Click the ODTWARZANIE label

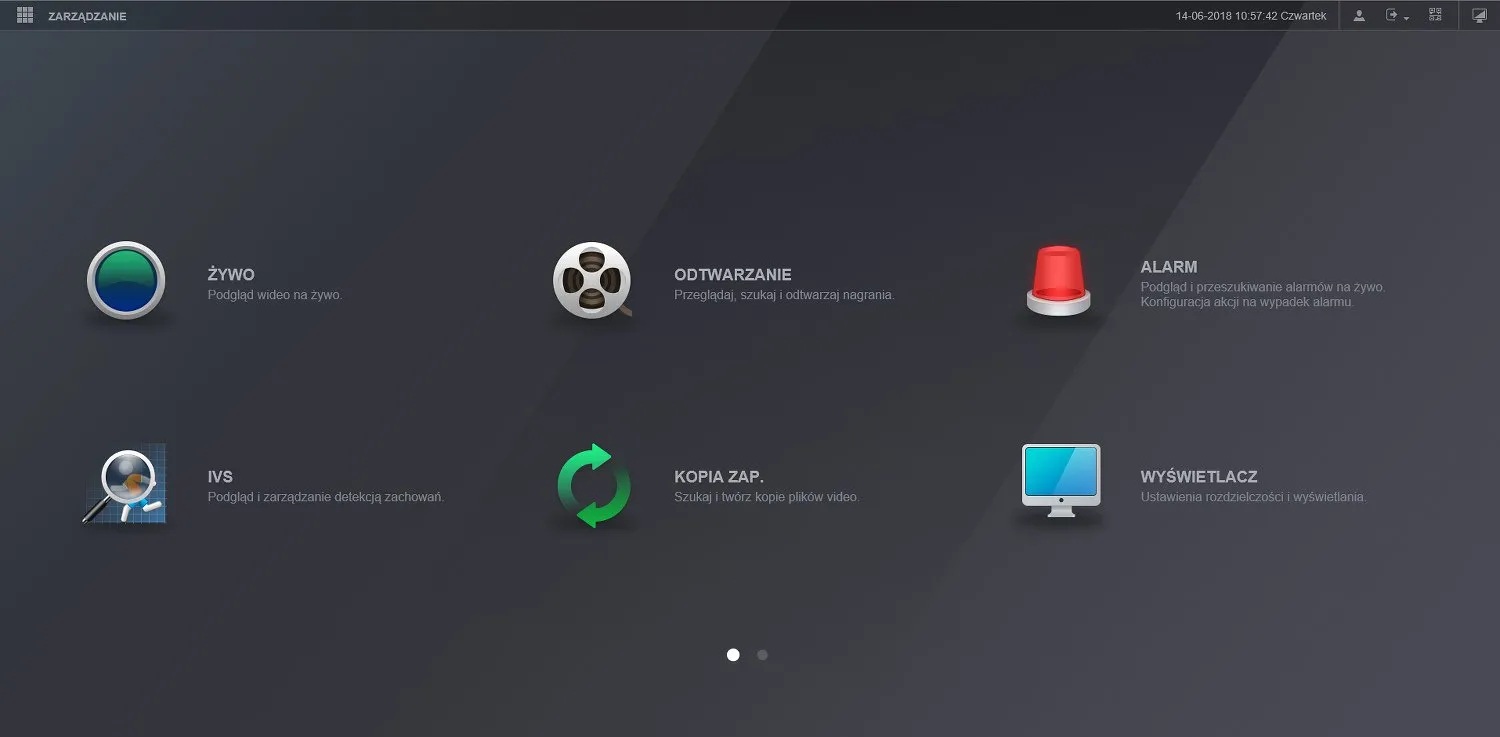[x=732, y=275]
